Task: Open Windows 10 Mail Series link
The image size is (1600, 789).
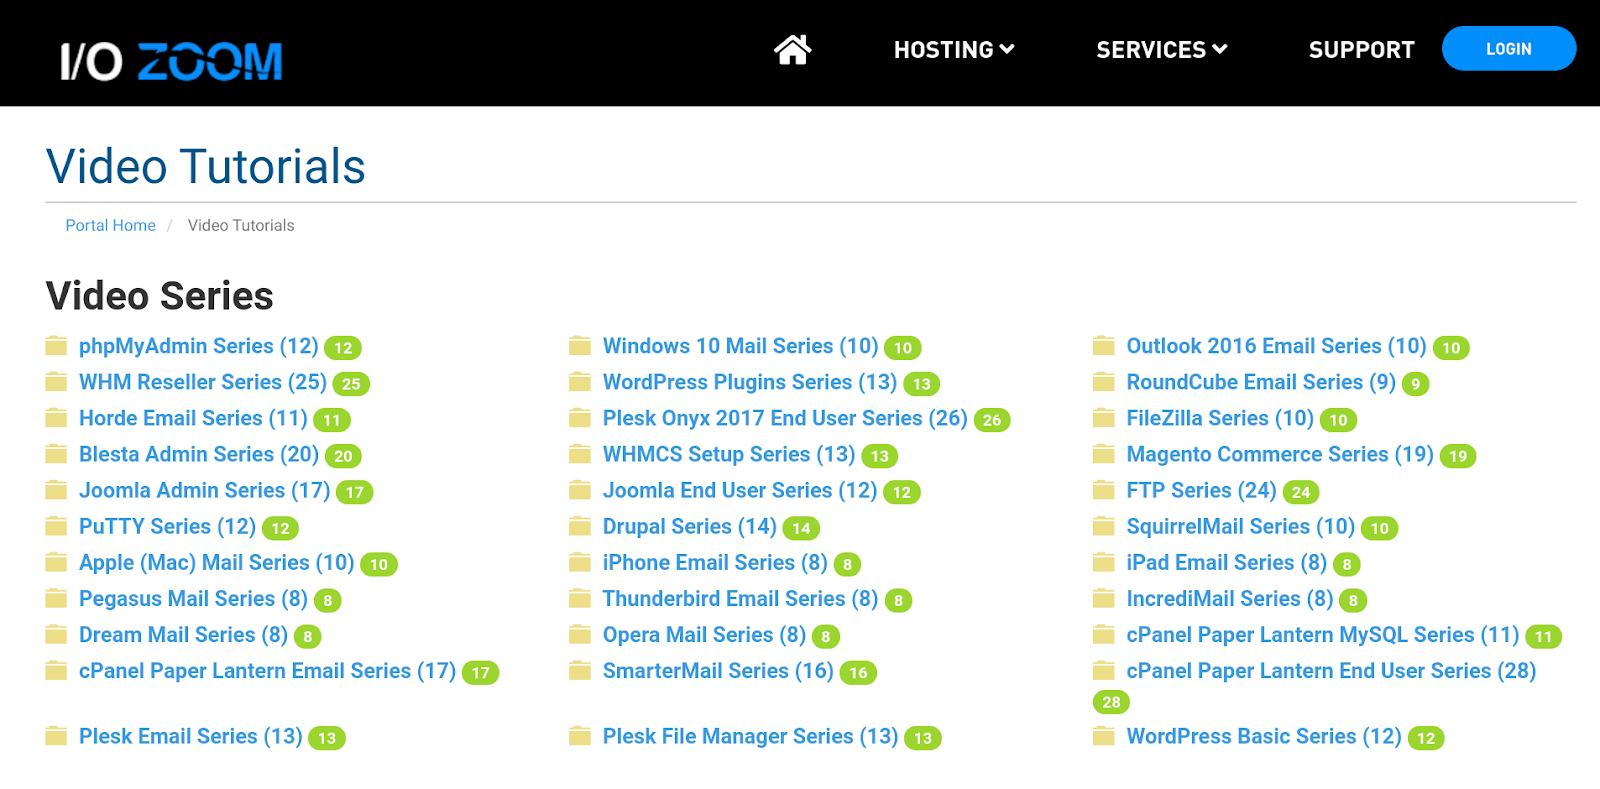Action: 740,346
